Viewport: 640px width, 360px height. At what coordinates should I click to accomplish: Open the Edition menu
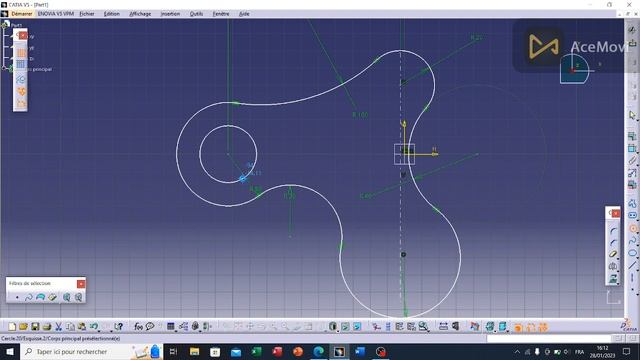point(111,14)
